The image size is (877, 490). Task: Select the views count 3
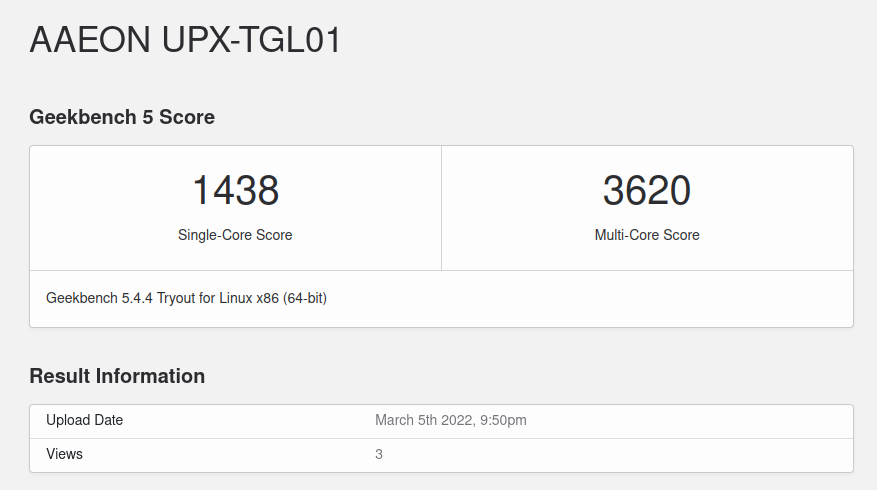[x=379, y=454]
